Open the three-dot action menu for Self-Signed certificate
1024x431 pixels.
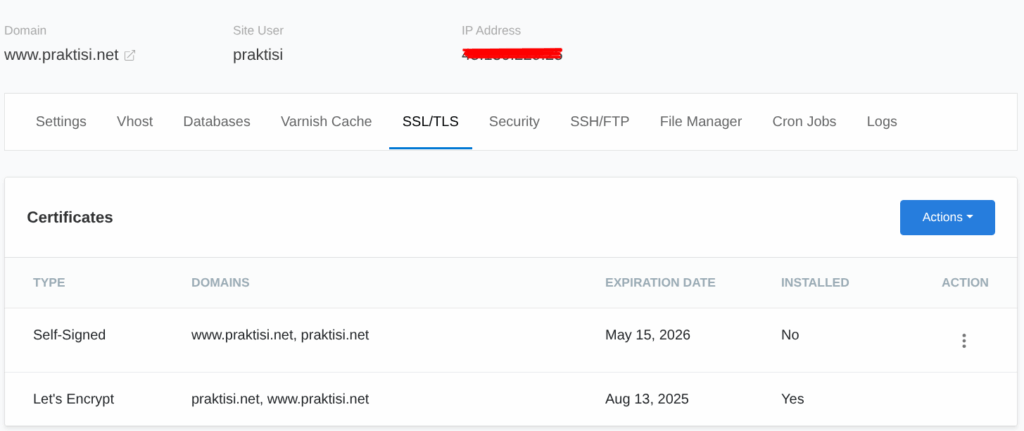(963, 340)
